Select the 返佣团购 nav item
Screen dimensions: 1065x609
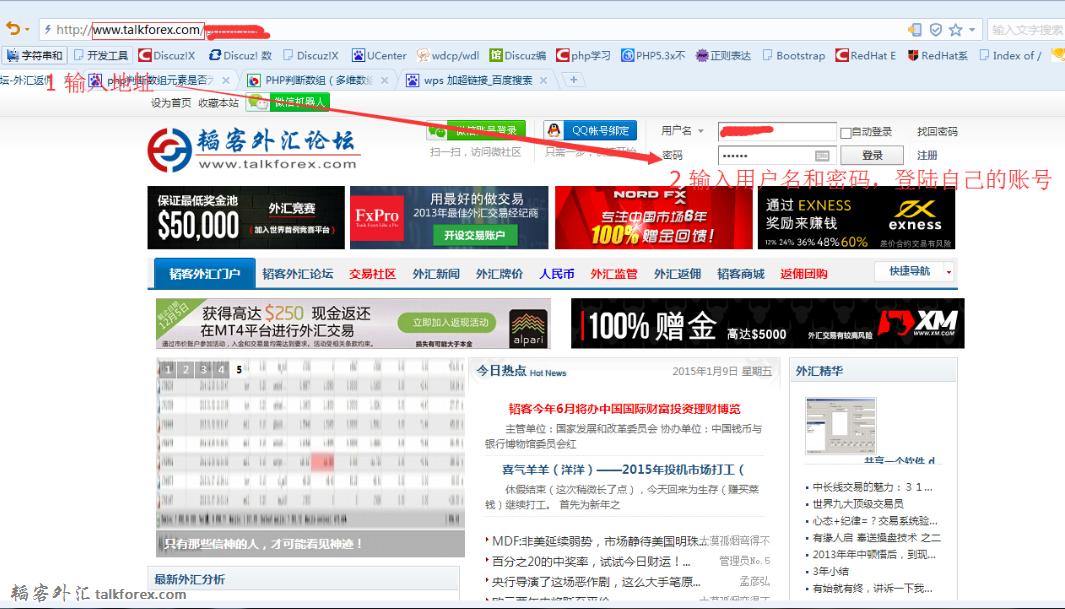[x=804, y=274]
